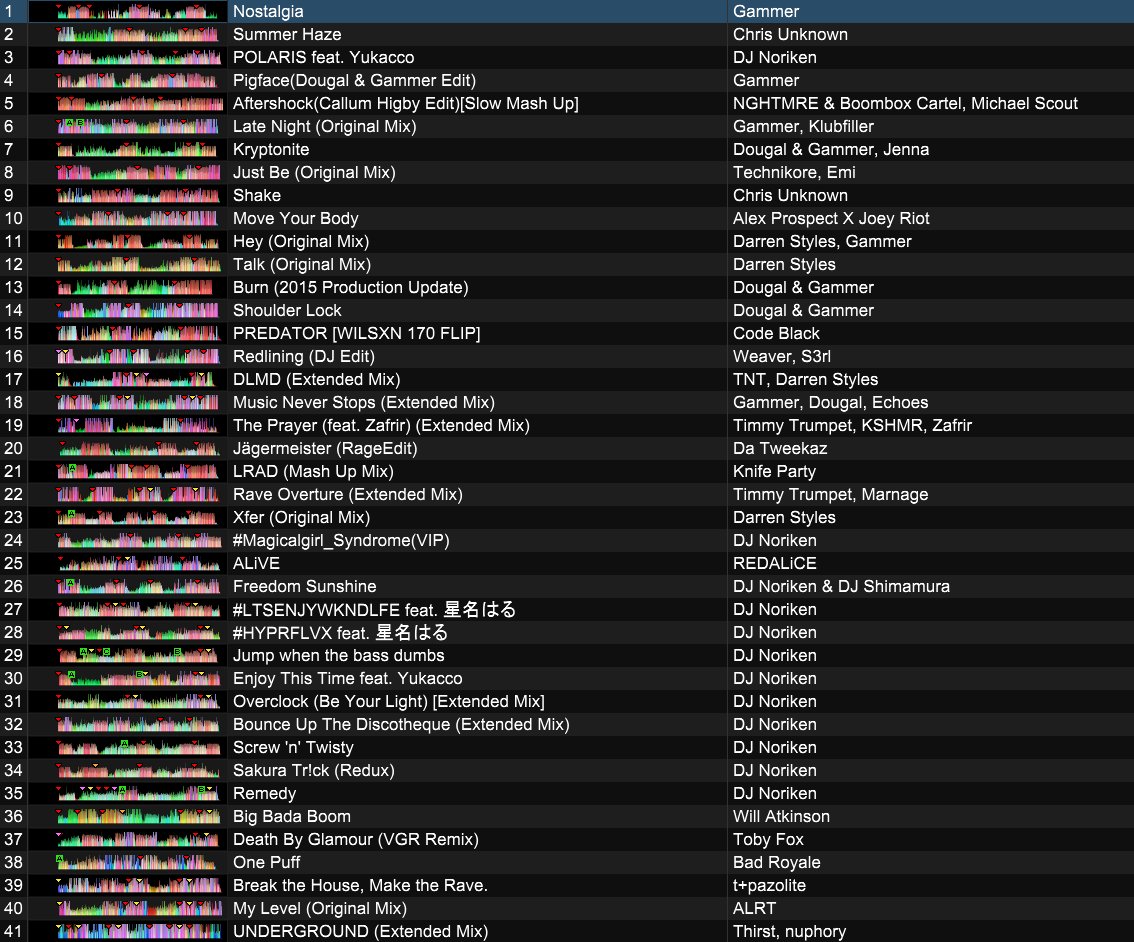Image resolution: width=1134 pixels, height=942 pixels.
Task: Click artist Toby Fox
Action: [769, 839]
